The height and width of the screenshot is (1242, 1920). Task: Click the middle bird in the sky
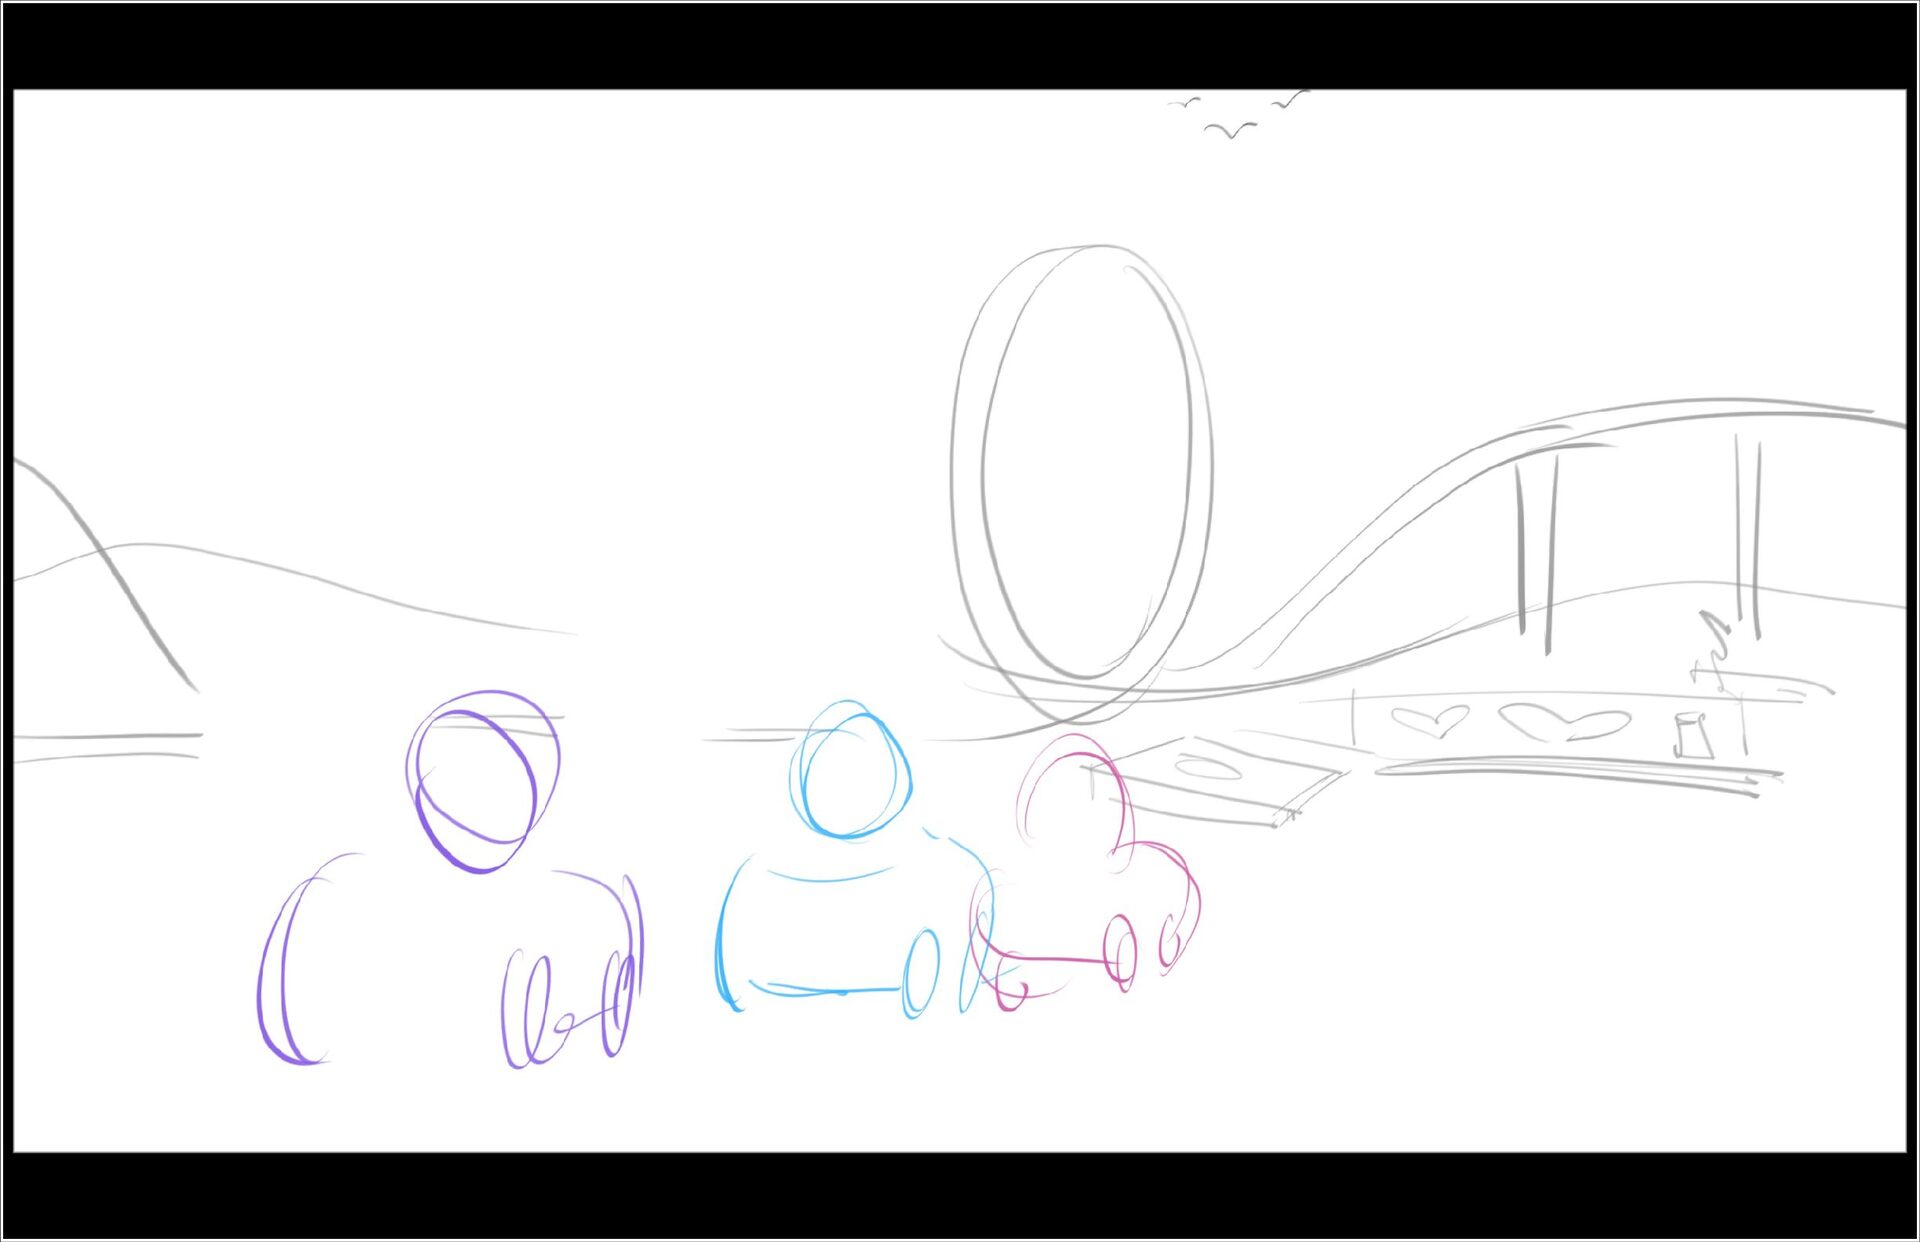click(1230, 130)
